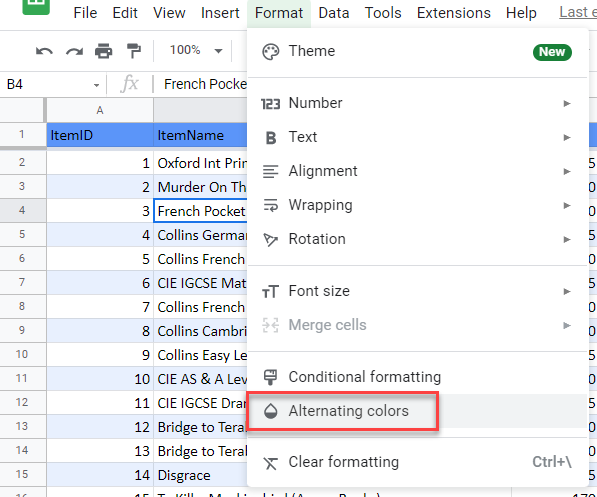Open the Data menu
Viewport: 597px width, 497px height.
click(334, 13)
